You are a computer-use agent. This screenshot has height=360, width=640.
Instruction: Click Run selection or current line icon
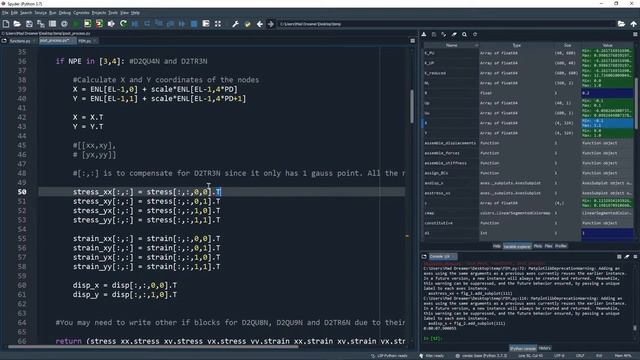tap(111, 24)
